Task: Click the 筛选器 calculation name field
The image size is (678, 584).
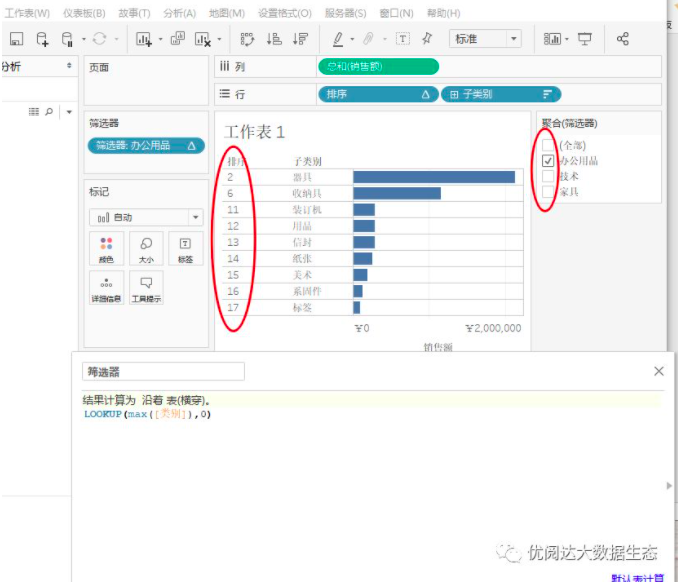Action: tap(163, 371)
